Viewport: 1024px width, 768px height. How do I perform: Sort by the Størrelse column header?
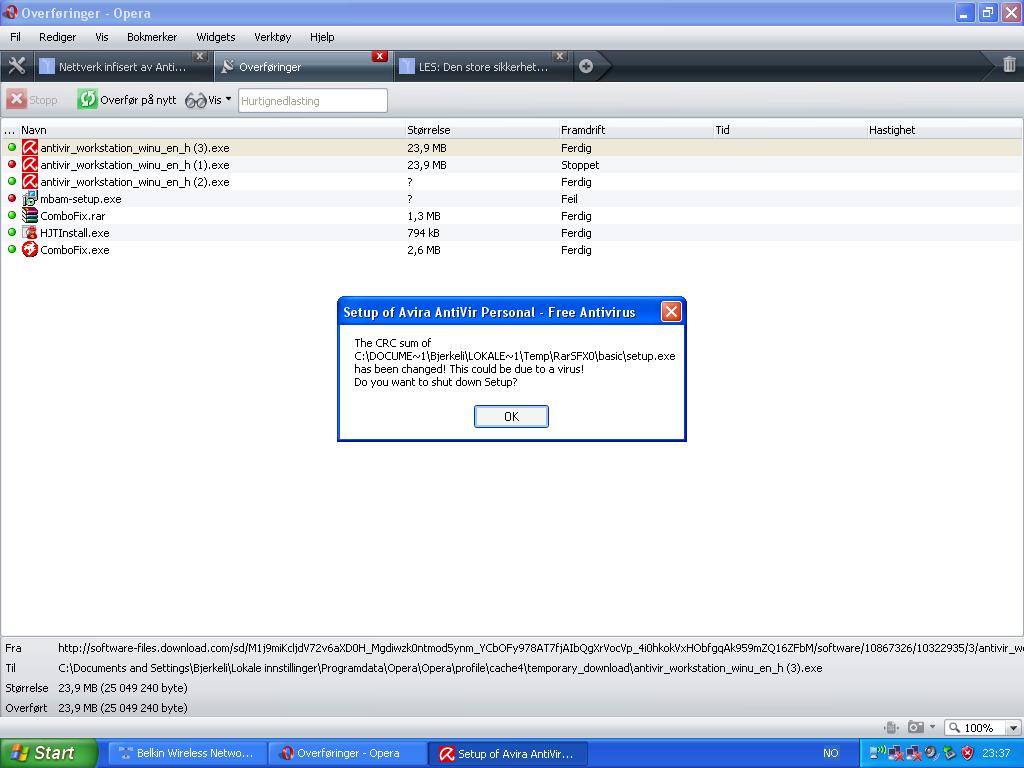482,130
